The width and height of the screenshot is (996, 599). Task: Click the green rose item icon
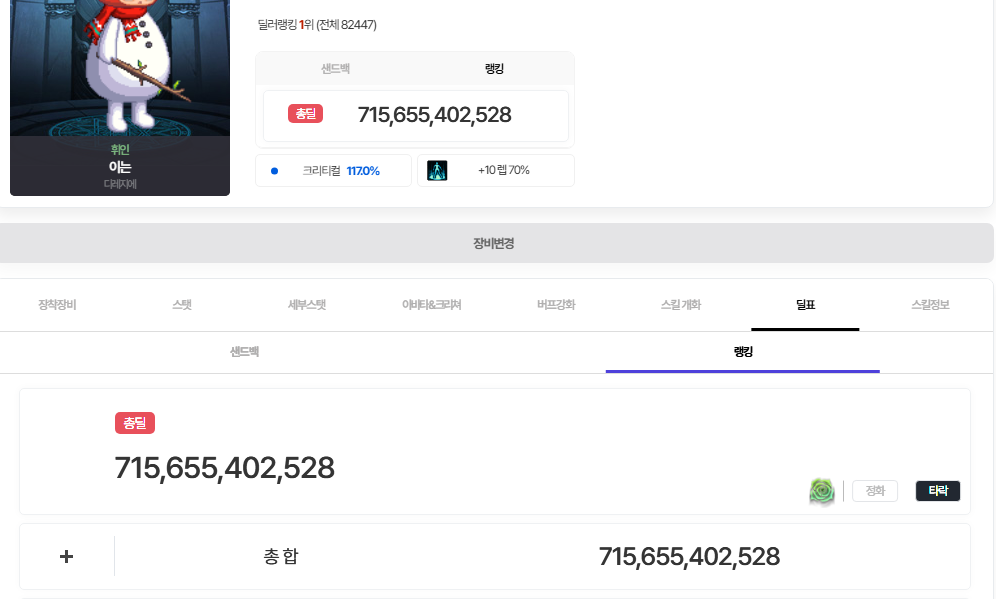click(x=822, y=491)
